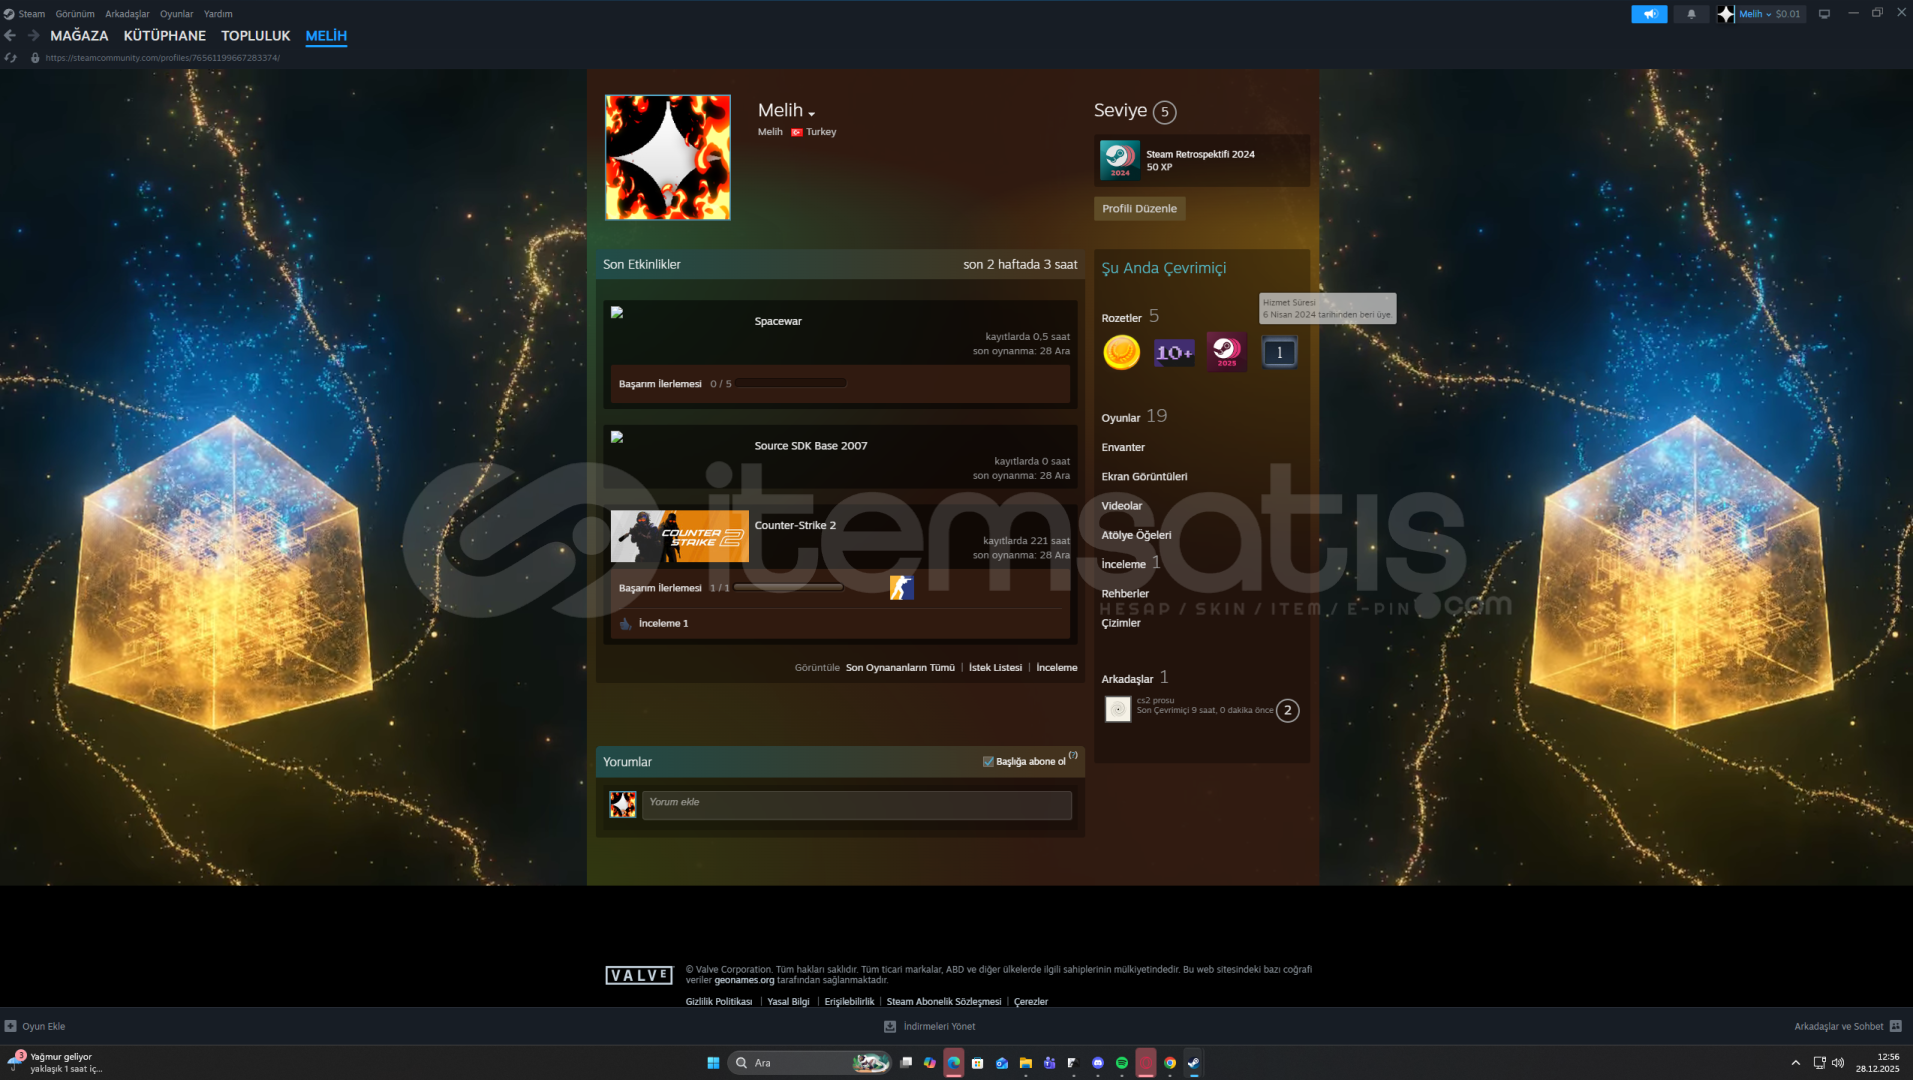The height and width of the screenshot is (1080, 1913).
Task: Switch to the TOPLULUK tab
Action: (x=256, y=35)
